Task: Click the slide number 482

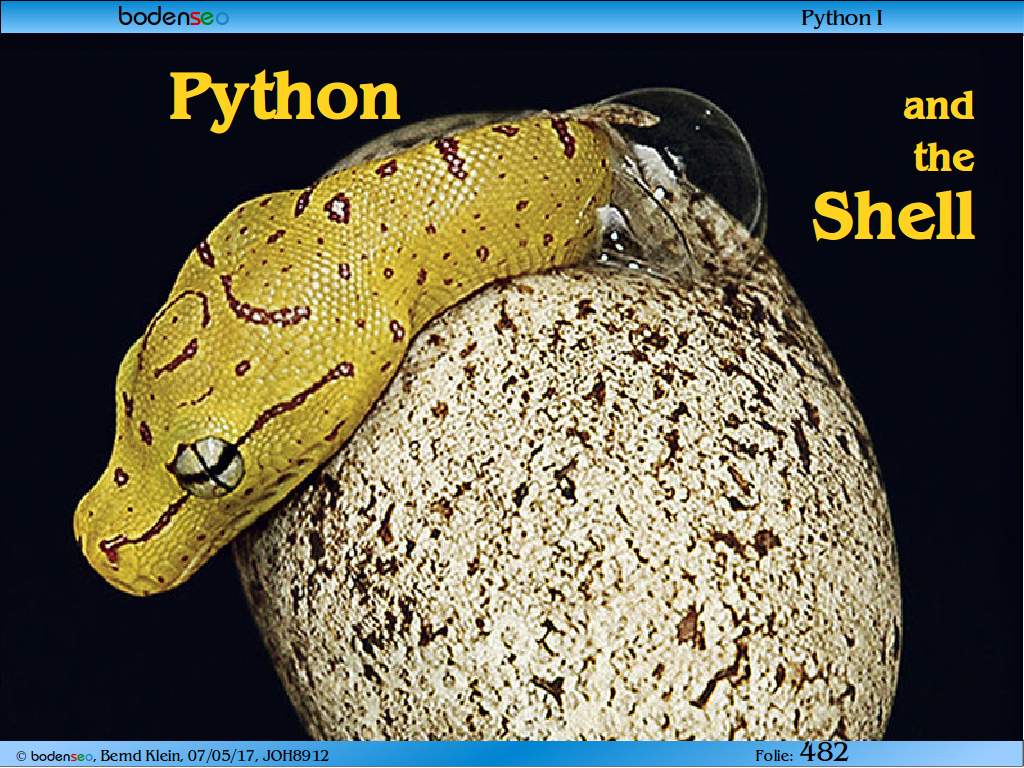Action: (824, 752)
